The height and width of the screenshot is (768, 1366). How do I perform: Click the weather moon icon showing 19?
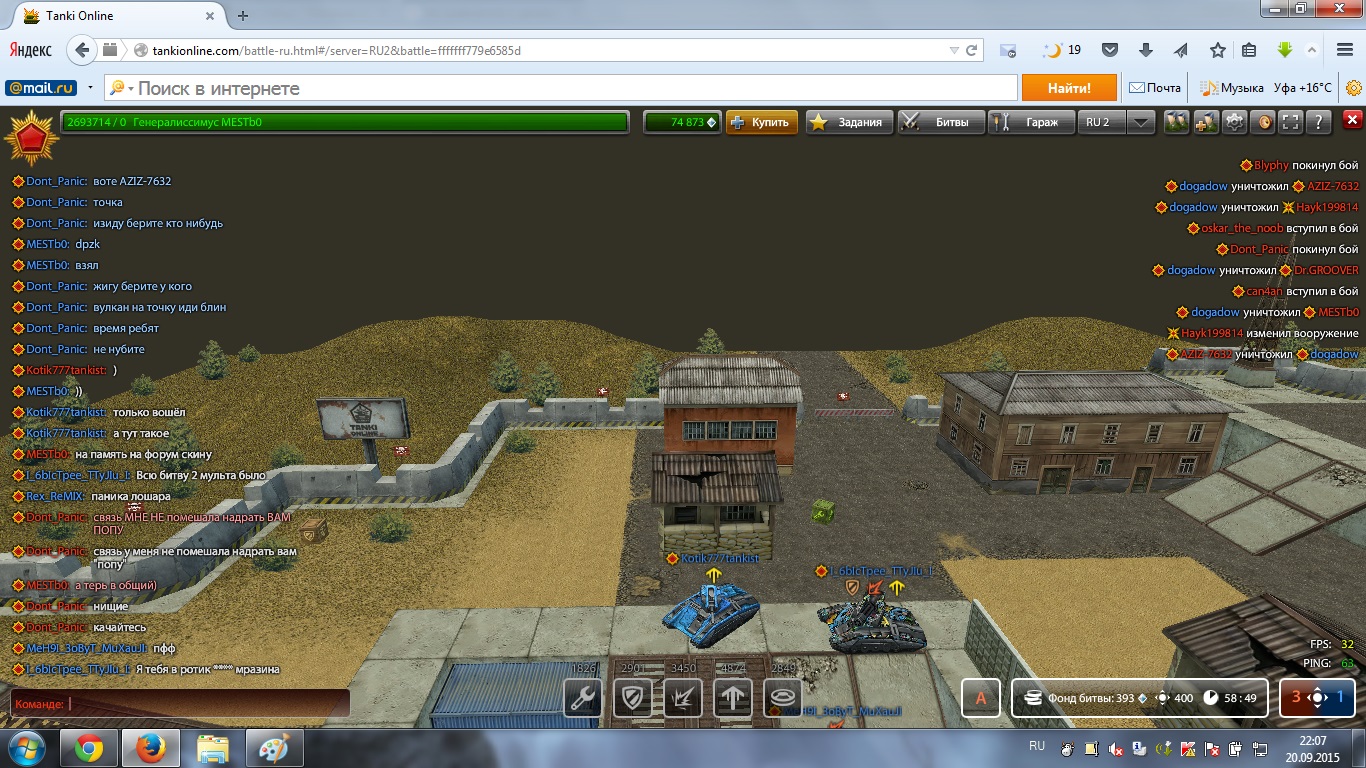(1061, 50)
